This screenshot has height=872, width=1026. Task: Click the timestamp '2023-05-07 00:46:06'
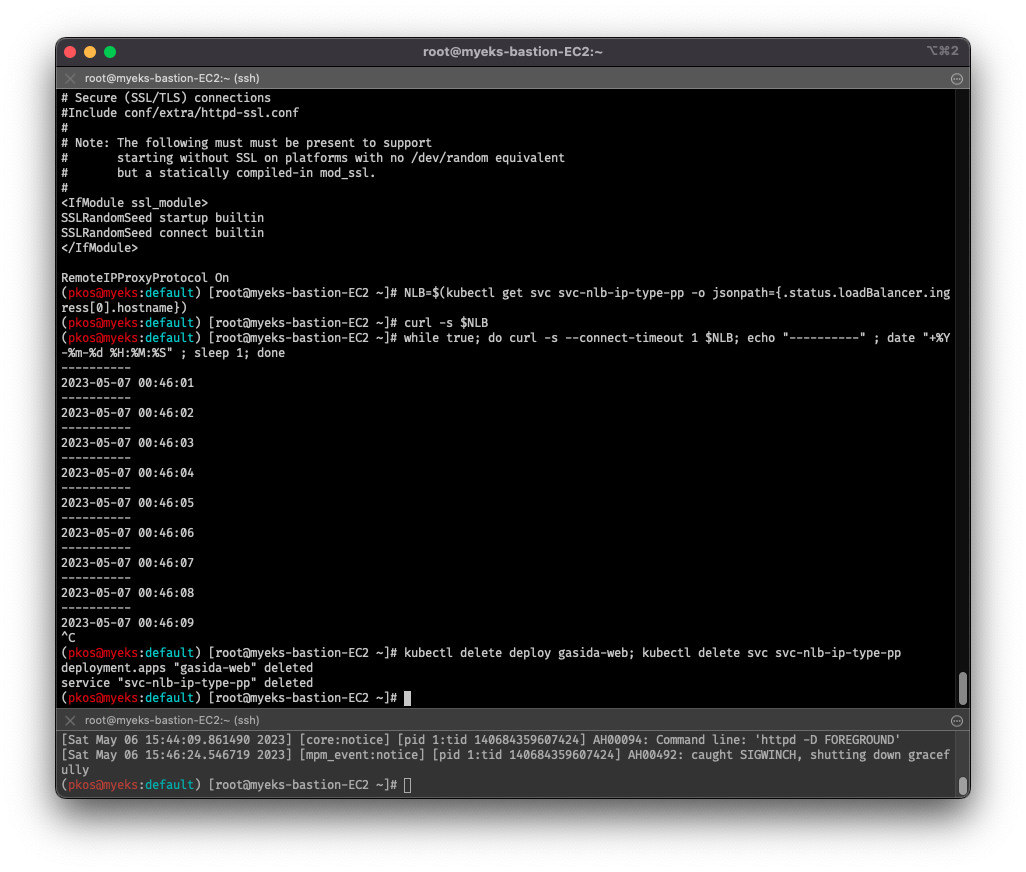pyautogui.click(x=128, y=533)
